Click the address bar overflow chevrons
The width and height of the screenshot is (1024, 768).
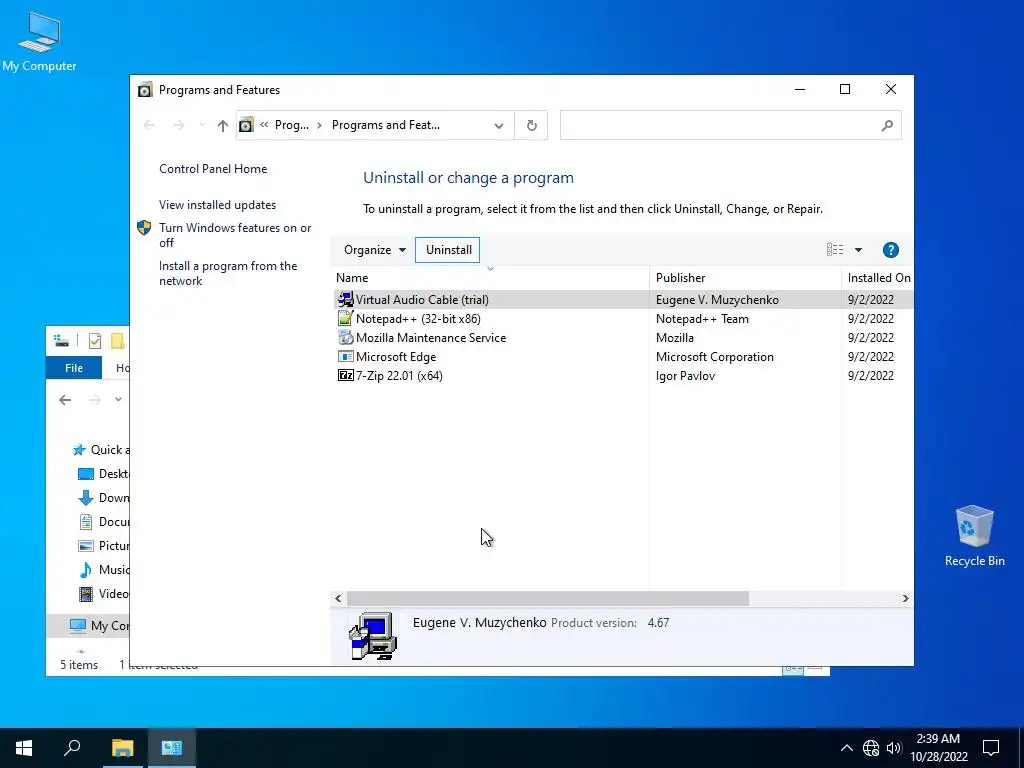click(264, 125)
